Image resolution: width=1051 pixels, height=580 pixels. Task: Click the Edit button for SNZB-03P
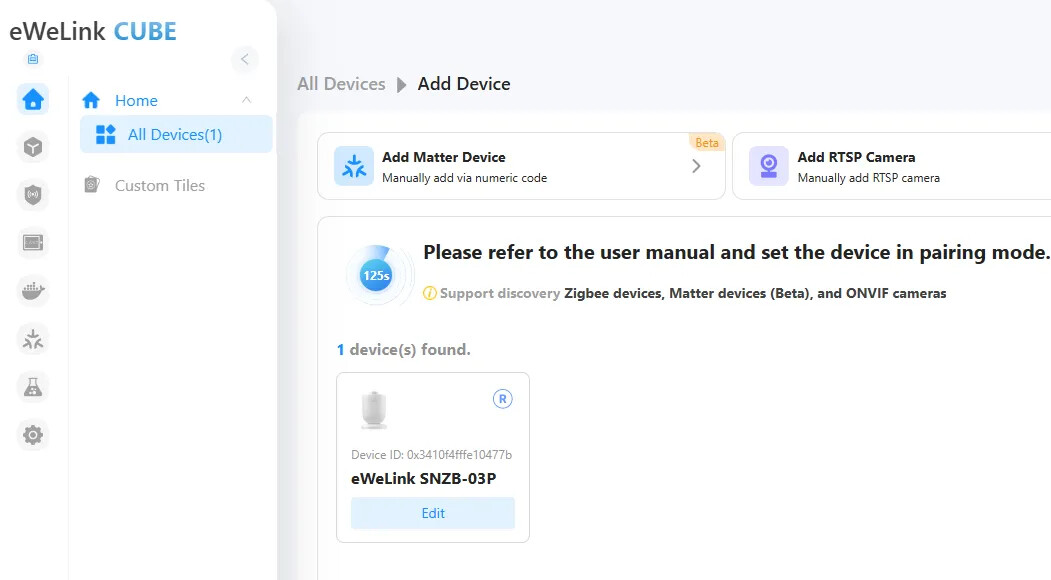tap(433, 513)
